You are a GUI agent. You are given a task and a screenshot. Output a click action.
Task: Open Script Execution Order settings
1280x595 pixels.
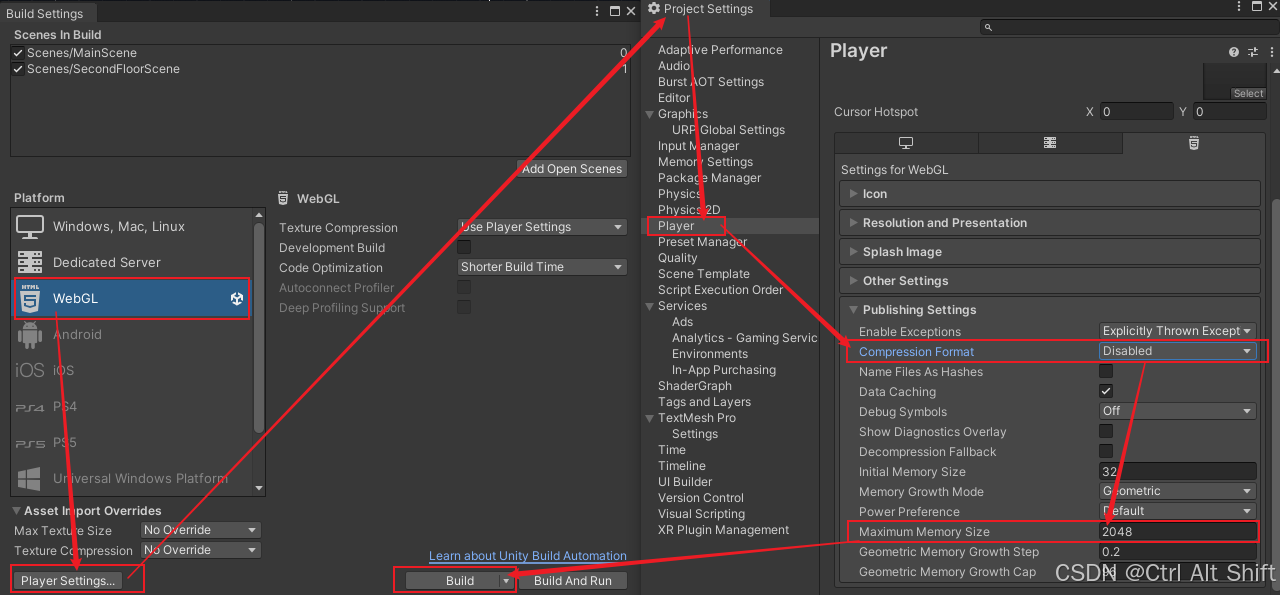[x=720, y=290]
